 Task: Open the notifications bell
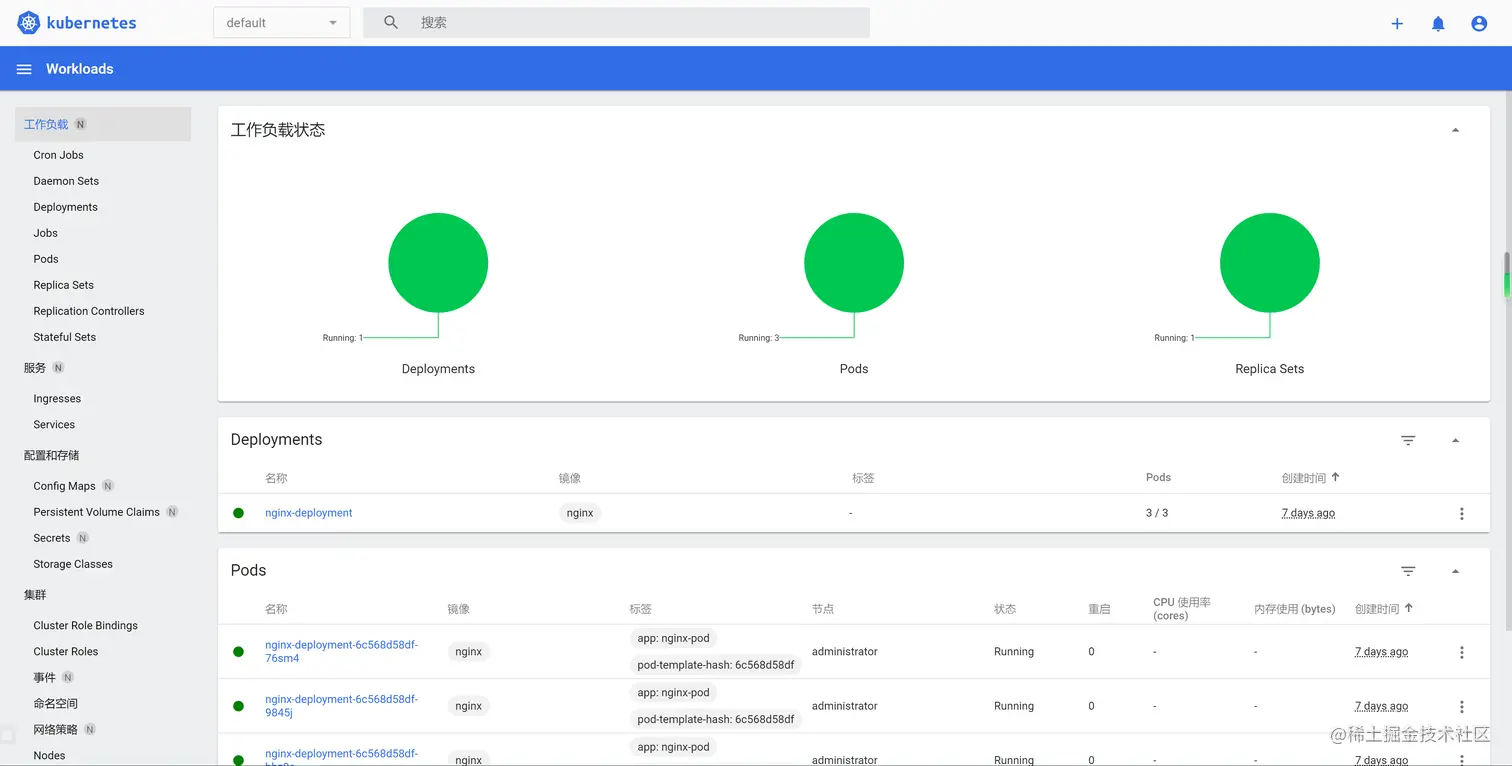point(1438,24)
